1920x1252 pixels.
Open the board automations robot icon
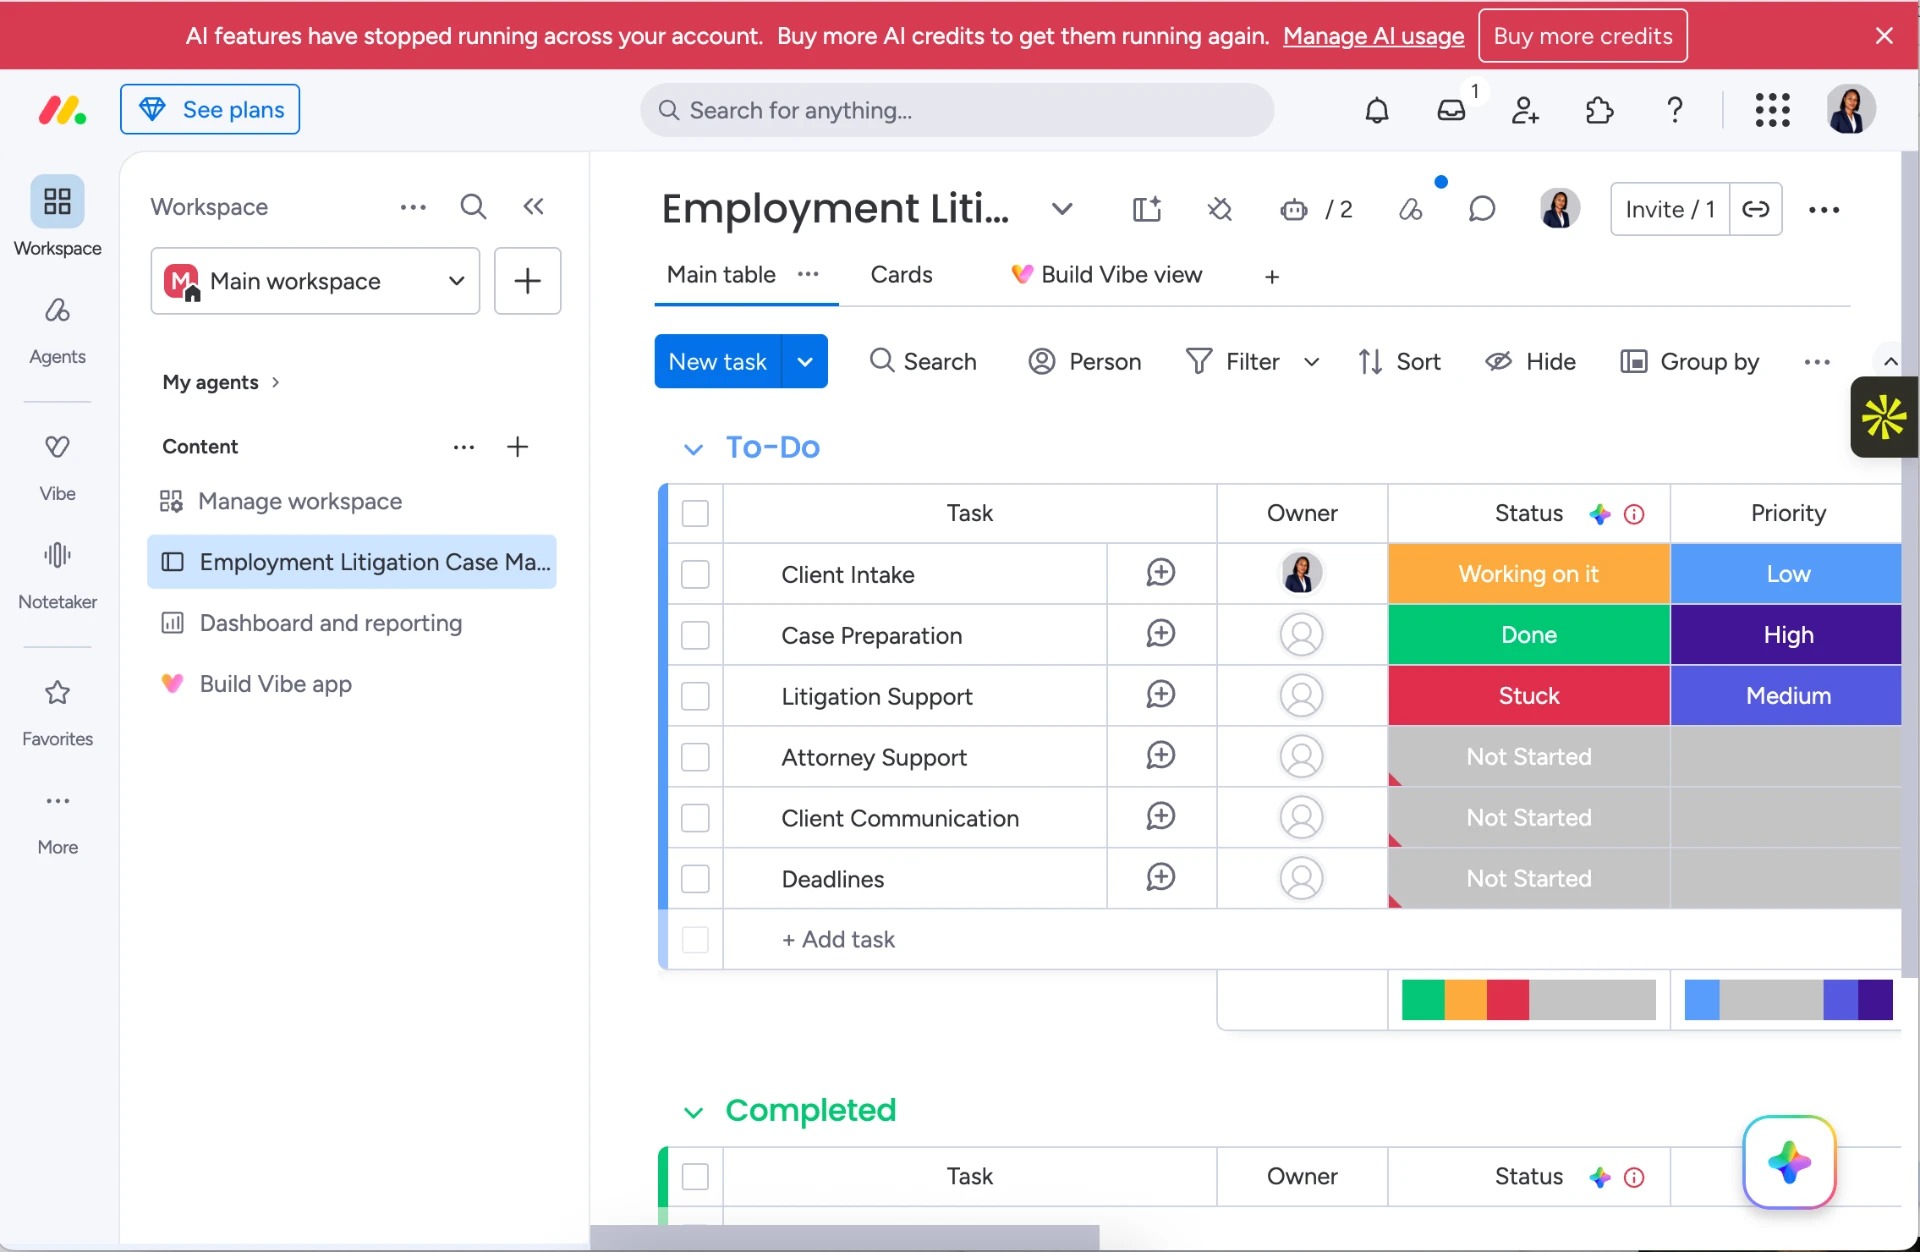[1294, 209]
